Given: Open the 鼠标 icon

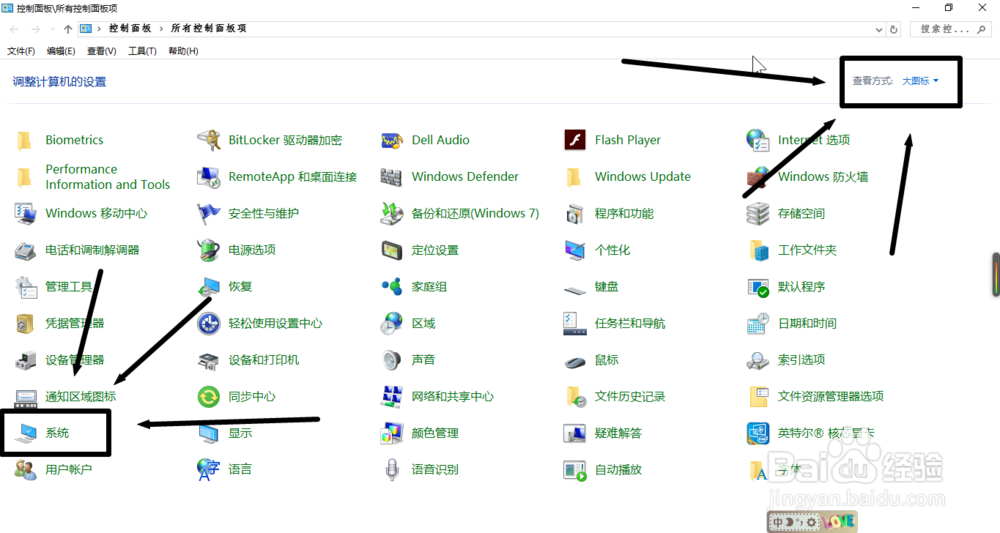Looking at the screenshot, I should pyautogui.click(x=575, y=362).
